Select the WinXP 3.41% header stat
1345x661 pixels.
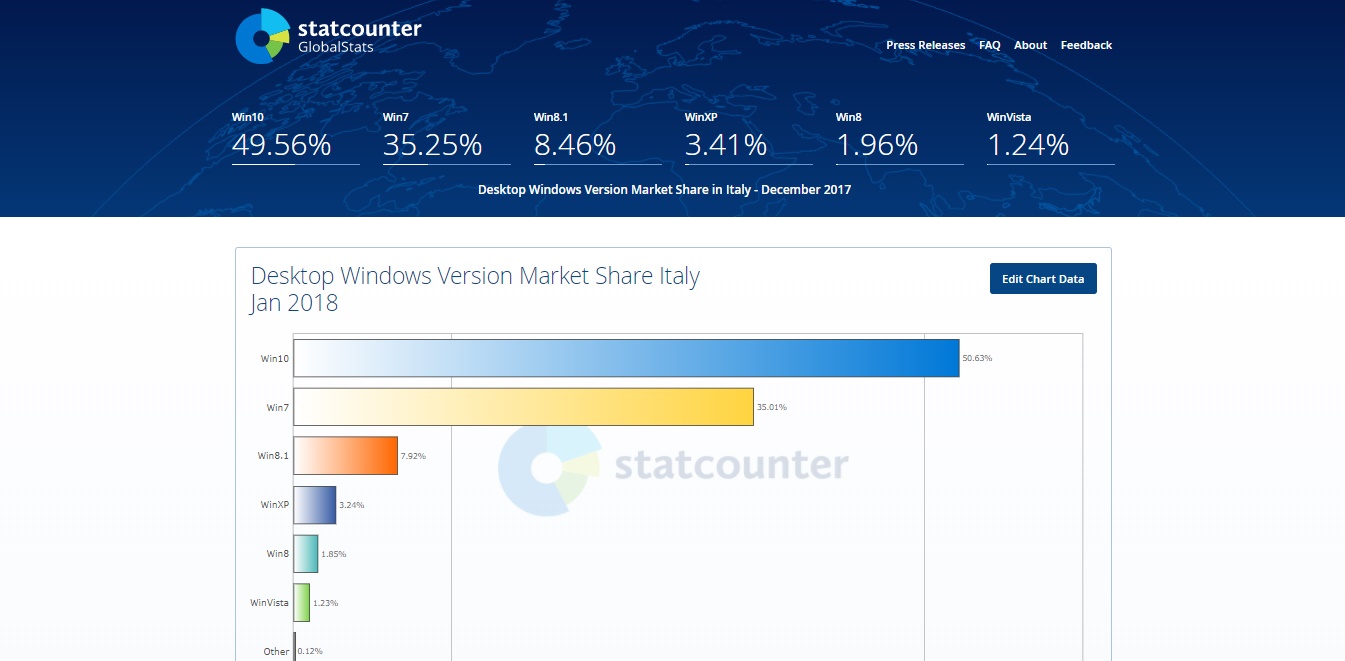point(748,138)
